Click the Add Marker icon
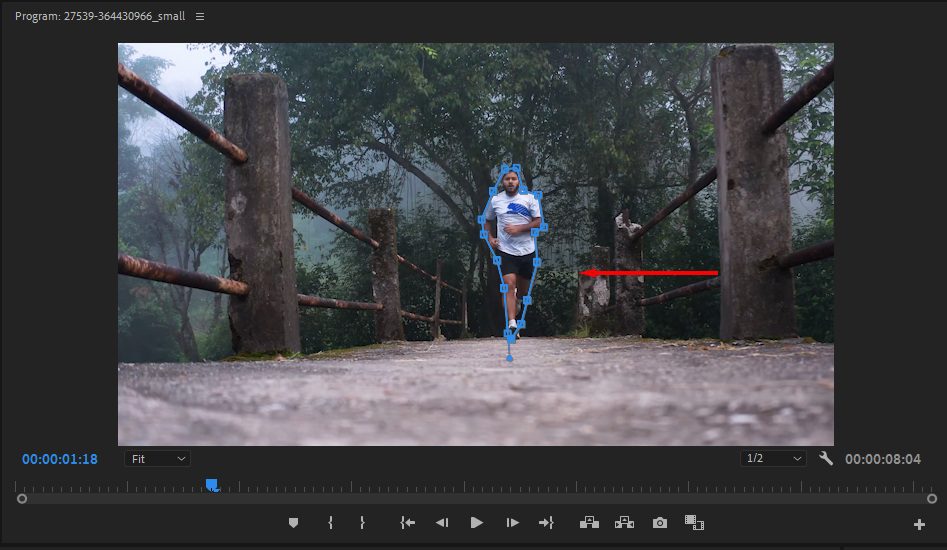The image size is (947, 550). pyautogui.click(x=293, y=523)
